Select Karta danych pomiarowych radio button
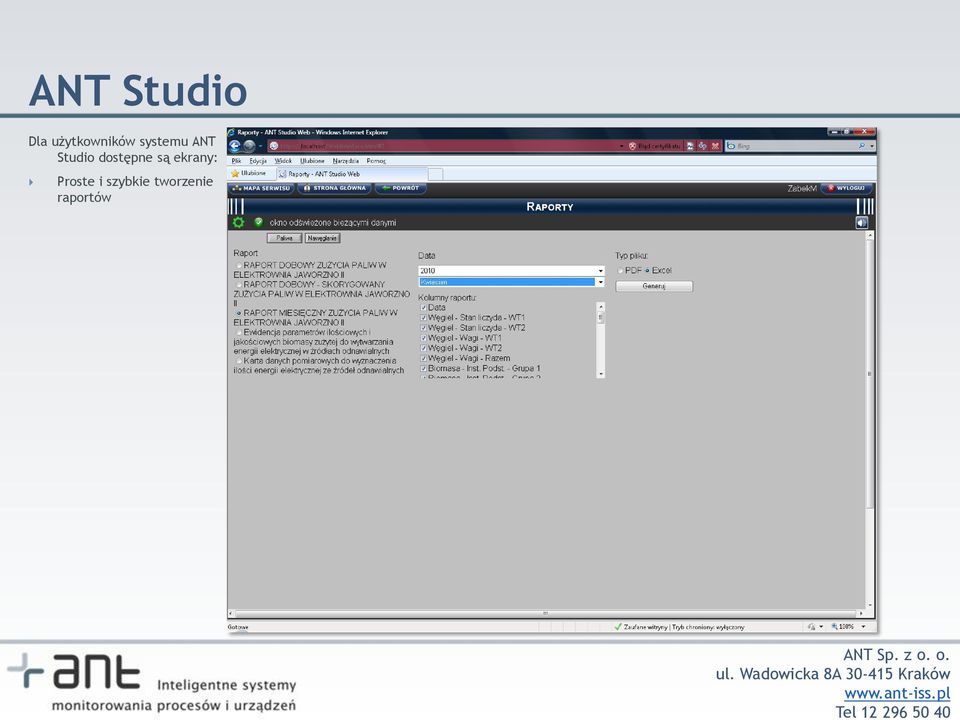 point(239,361)
